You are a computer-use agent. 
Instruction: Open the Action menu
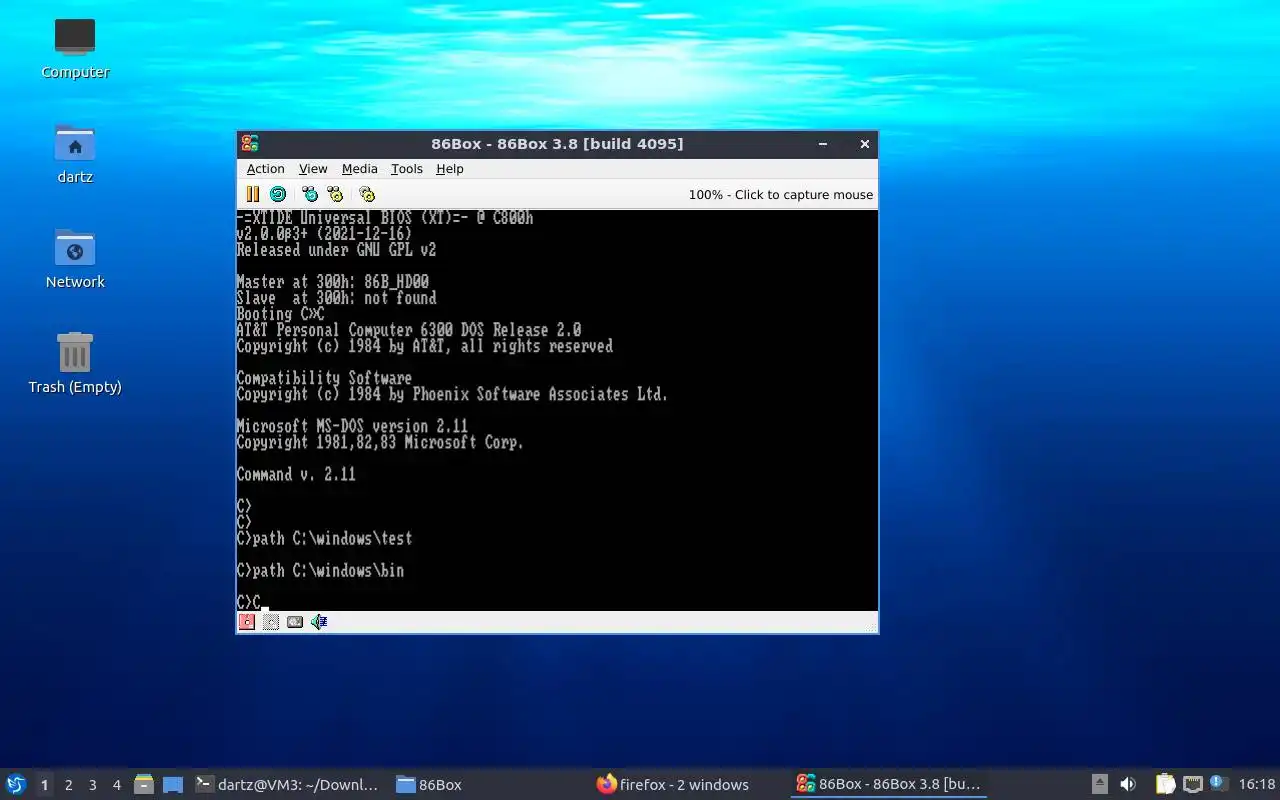(266, 169)
